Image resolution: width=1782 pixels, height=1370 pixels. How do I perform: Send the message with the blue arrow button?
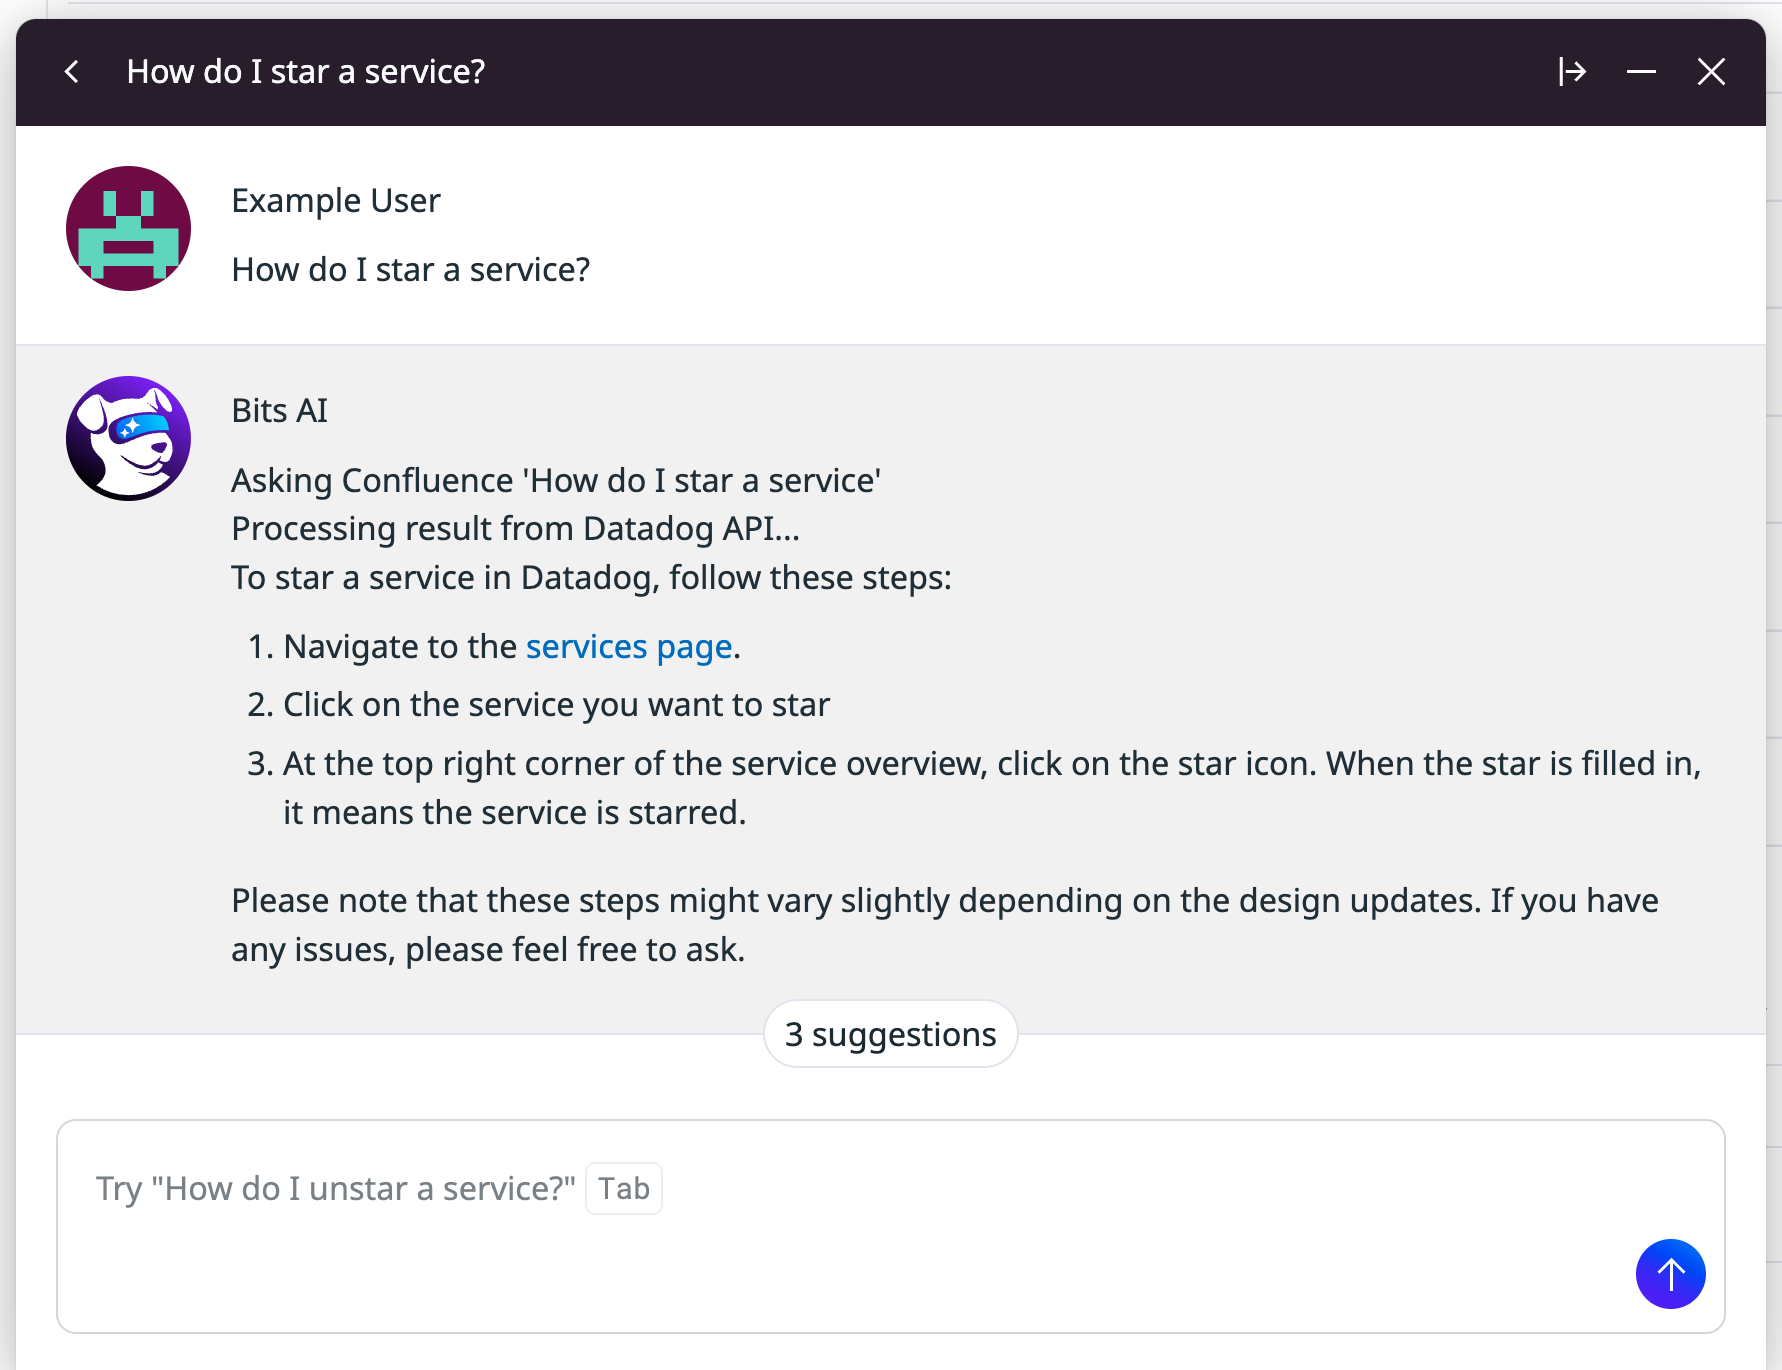[x=1670, y=1274]
